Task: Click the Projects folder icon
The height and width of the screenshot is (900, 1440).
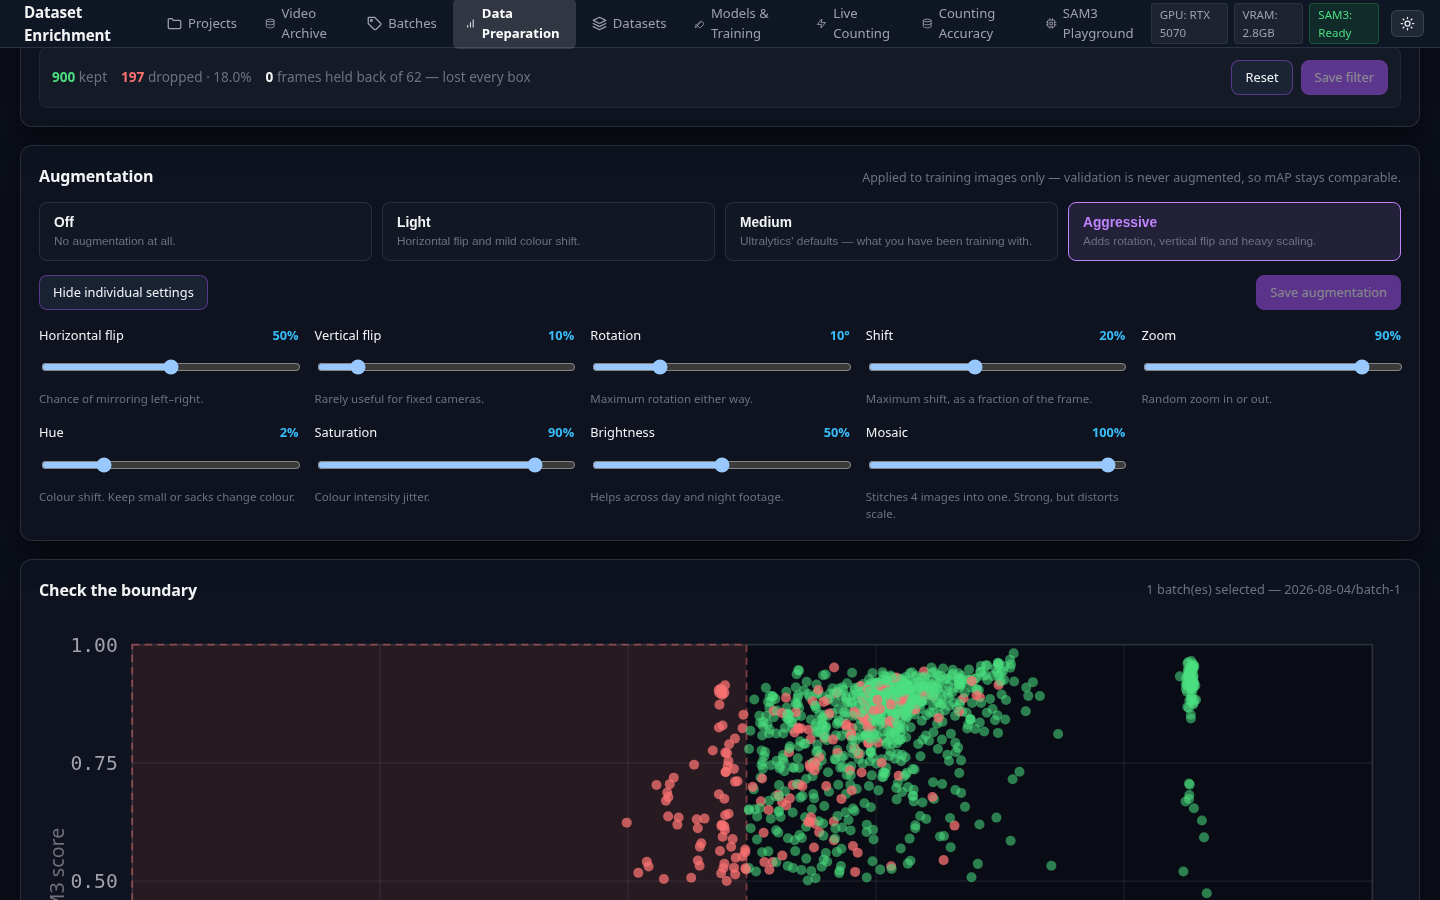Action: pos(174,23)
